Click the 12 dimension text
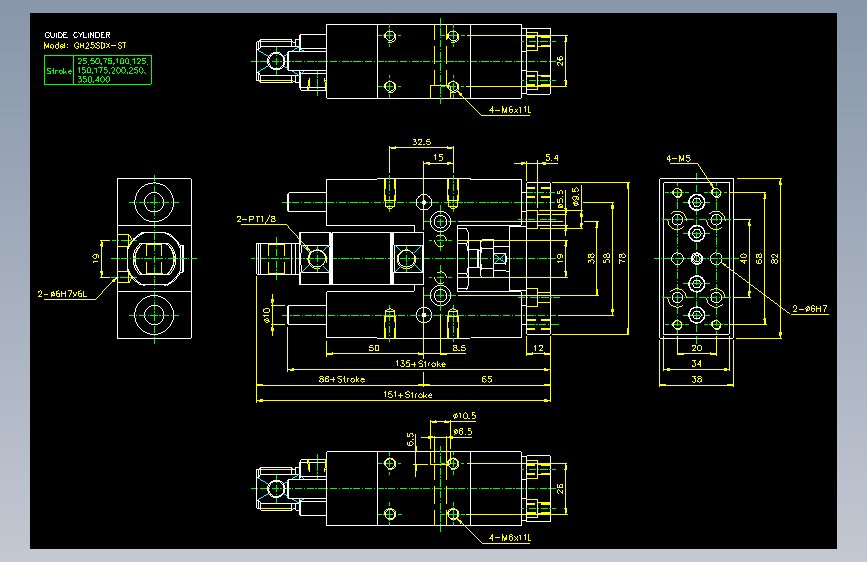The height and width of the screenshot is (562, 867). click(x=538, y=348)
